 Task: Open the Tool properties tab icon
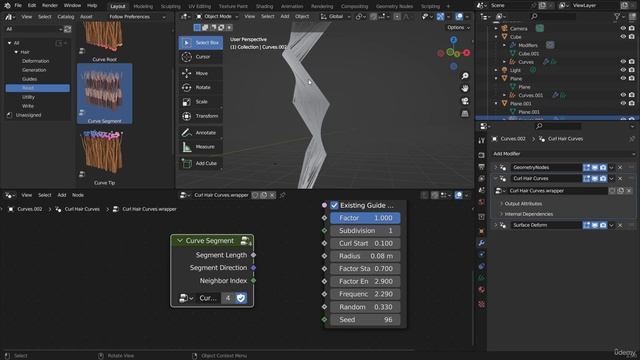point(482,140)
